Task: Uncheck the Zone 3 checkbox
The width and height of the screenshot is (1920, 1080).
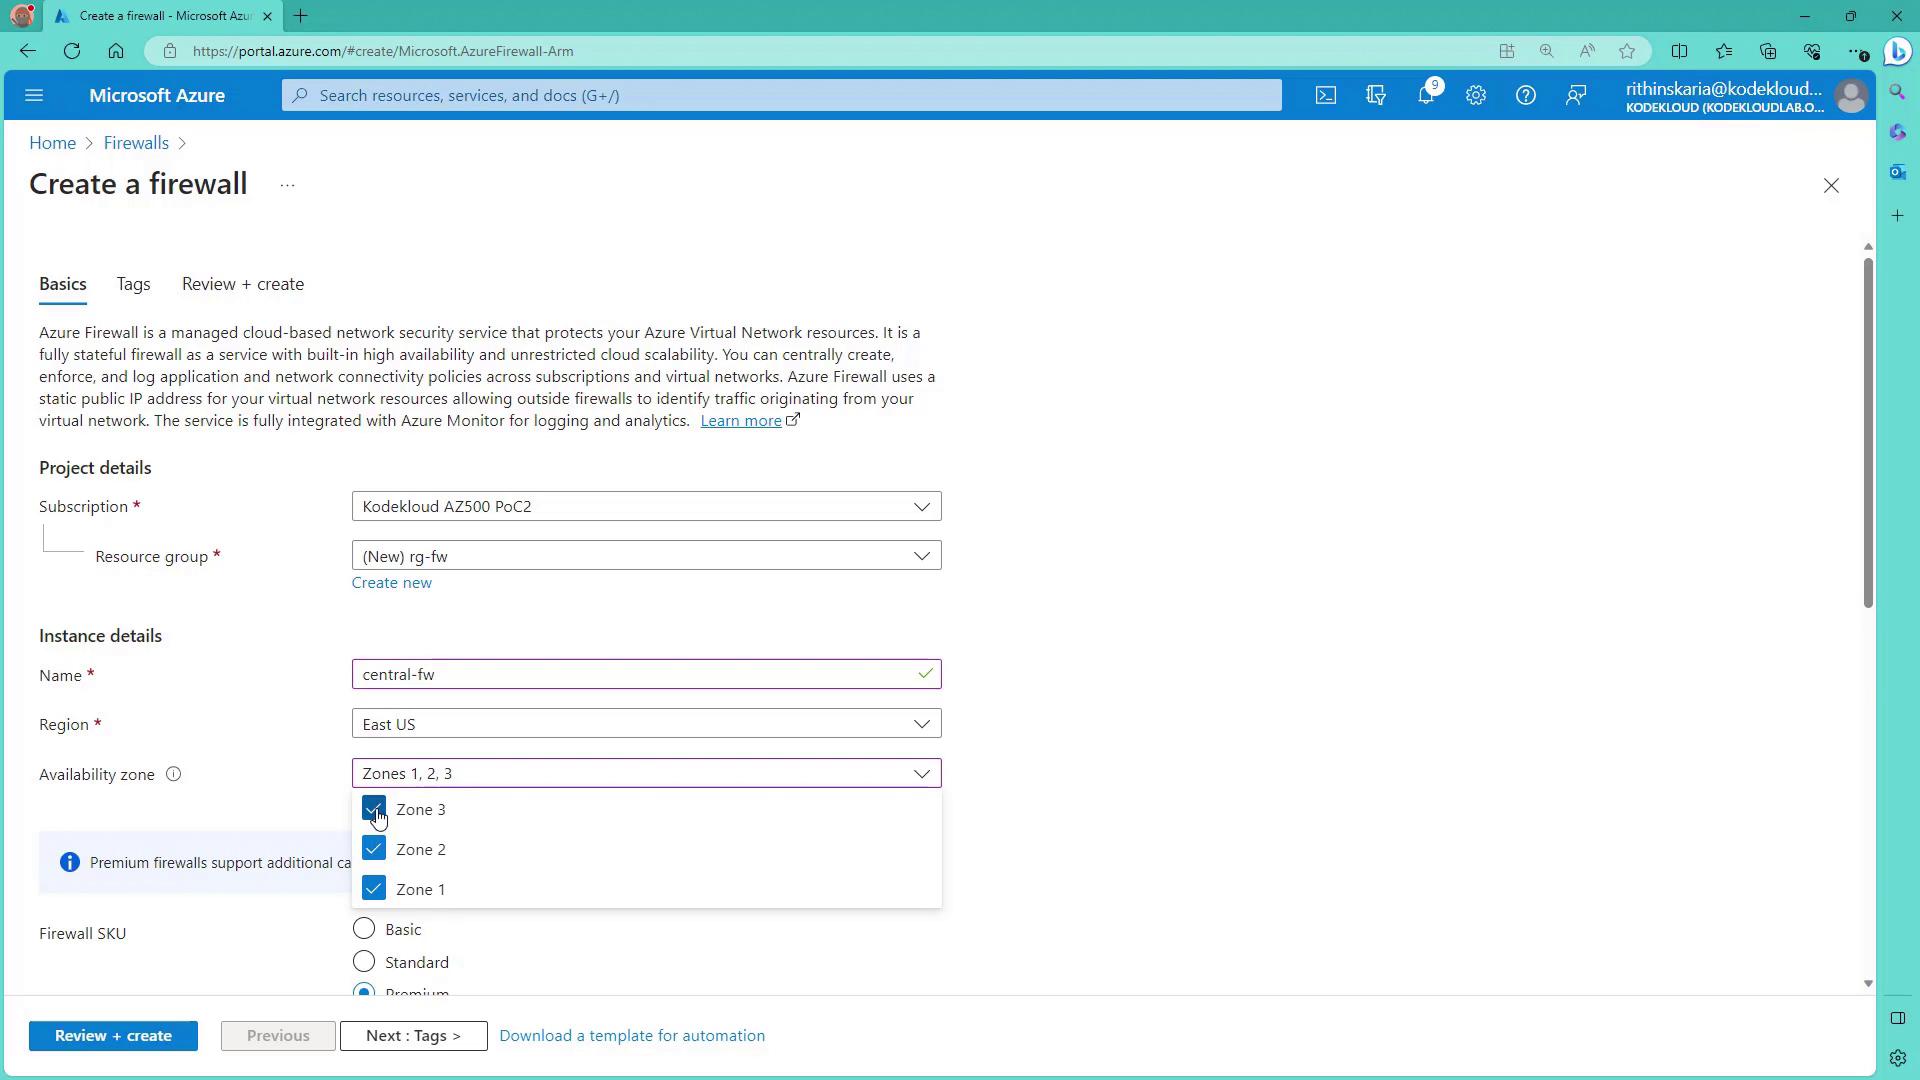Action: point(374,809)
